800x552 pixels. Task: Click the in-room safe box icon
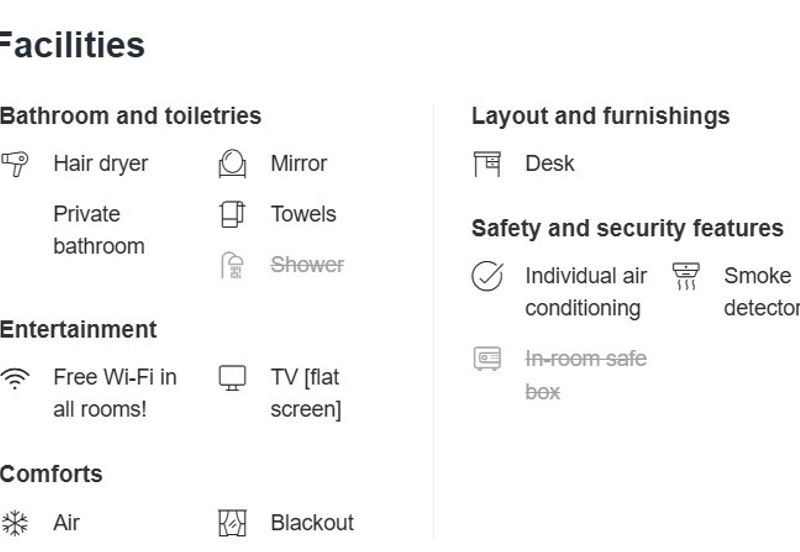tap(487, 358)
